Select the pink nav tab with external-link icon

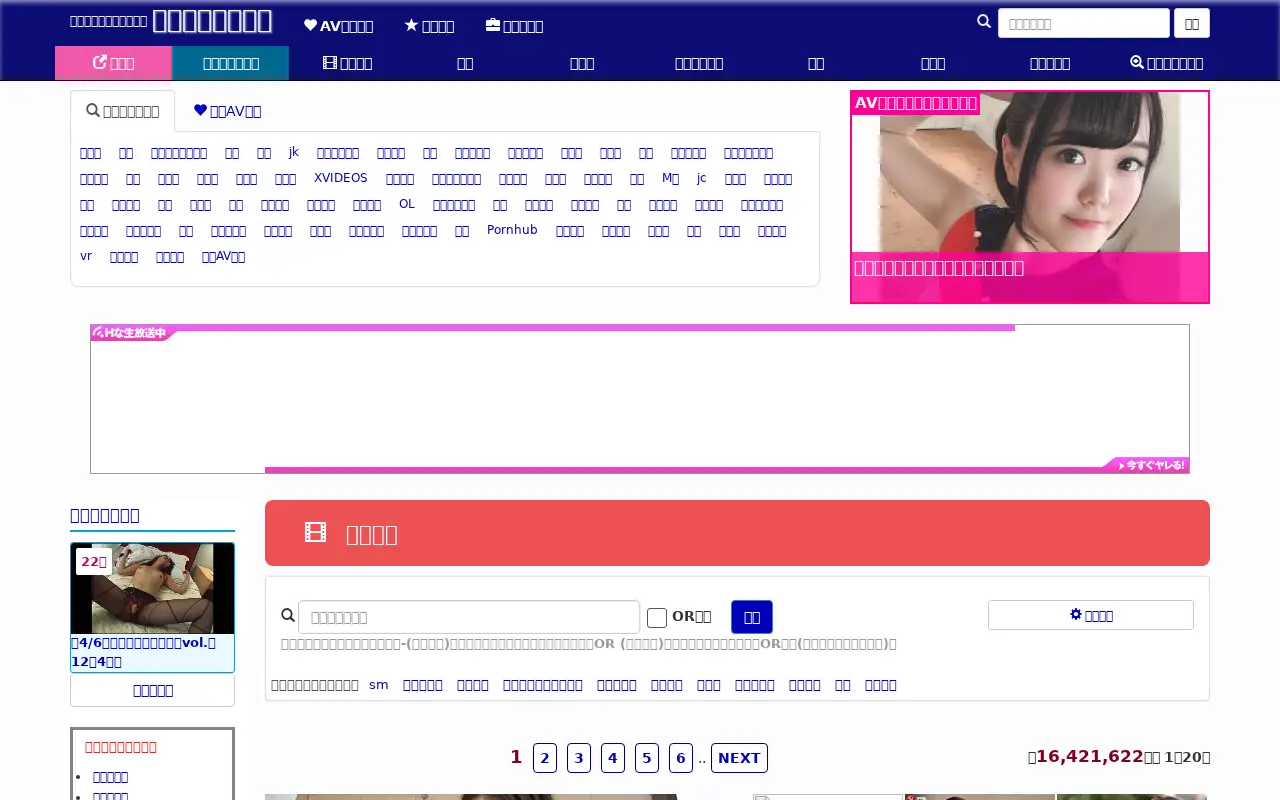click(113, 63)
